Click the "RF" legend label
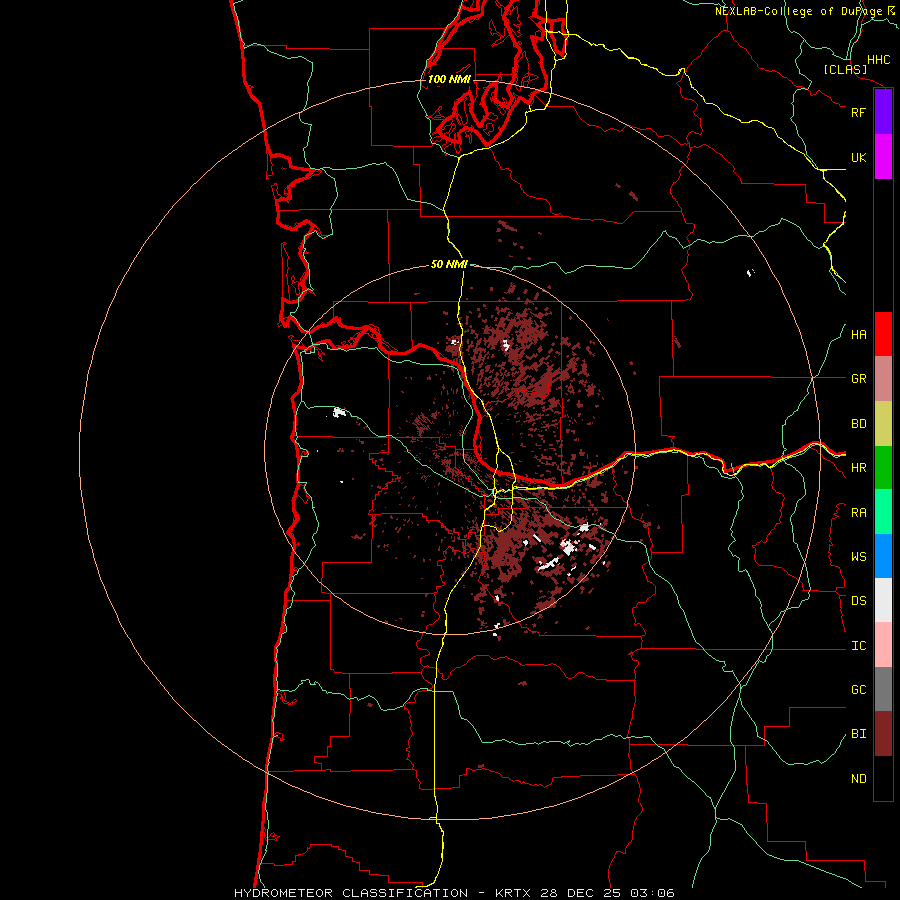 tap(858, 112)
